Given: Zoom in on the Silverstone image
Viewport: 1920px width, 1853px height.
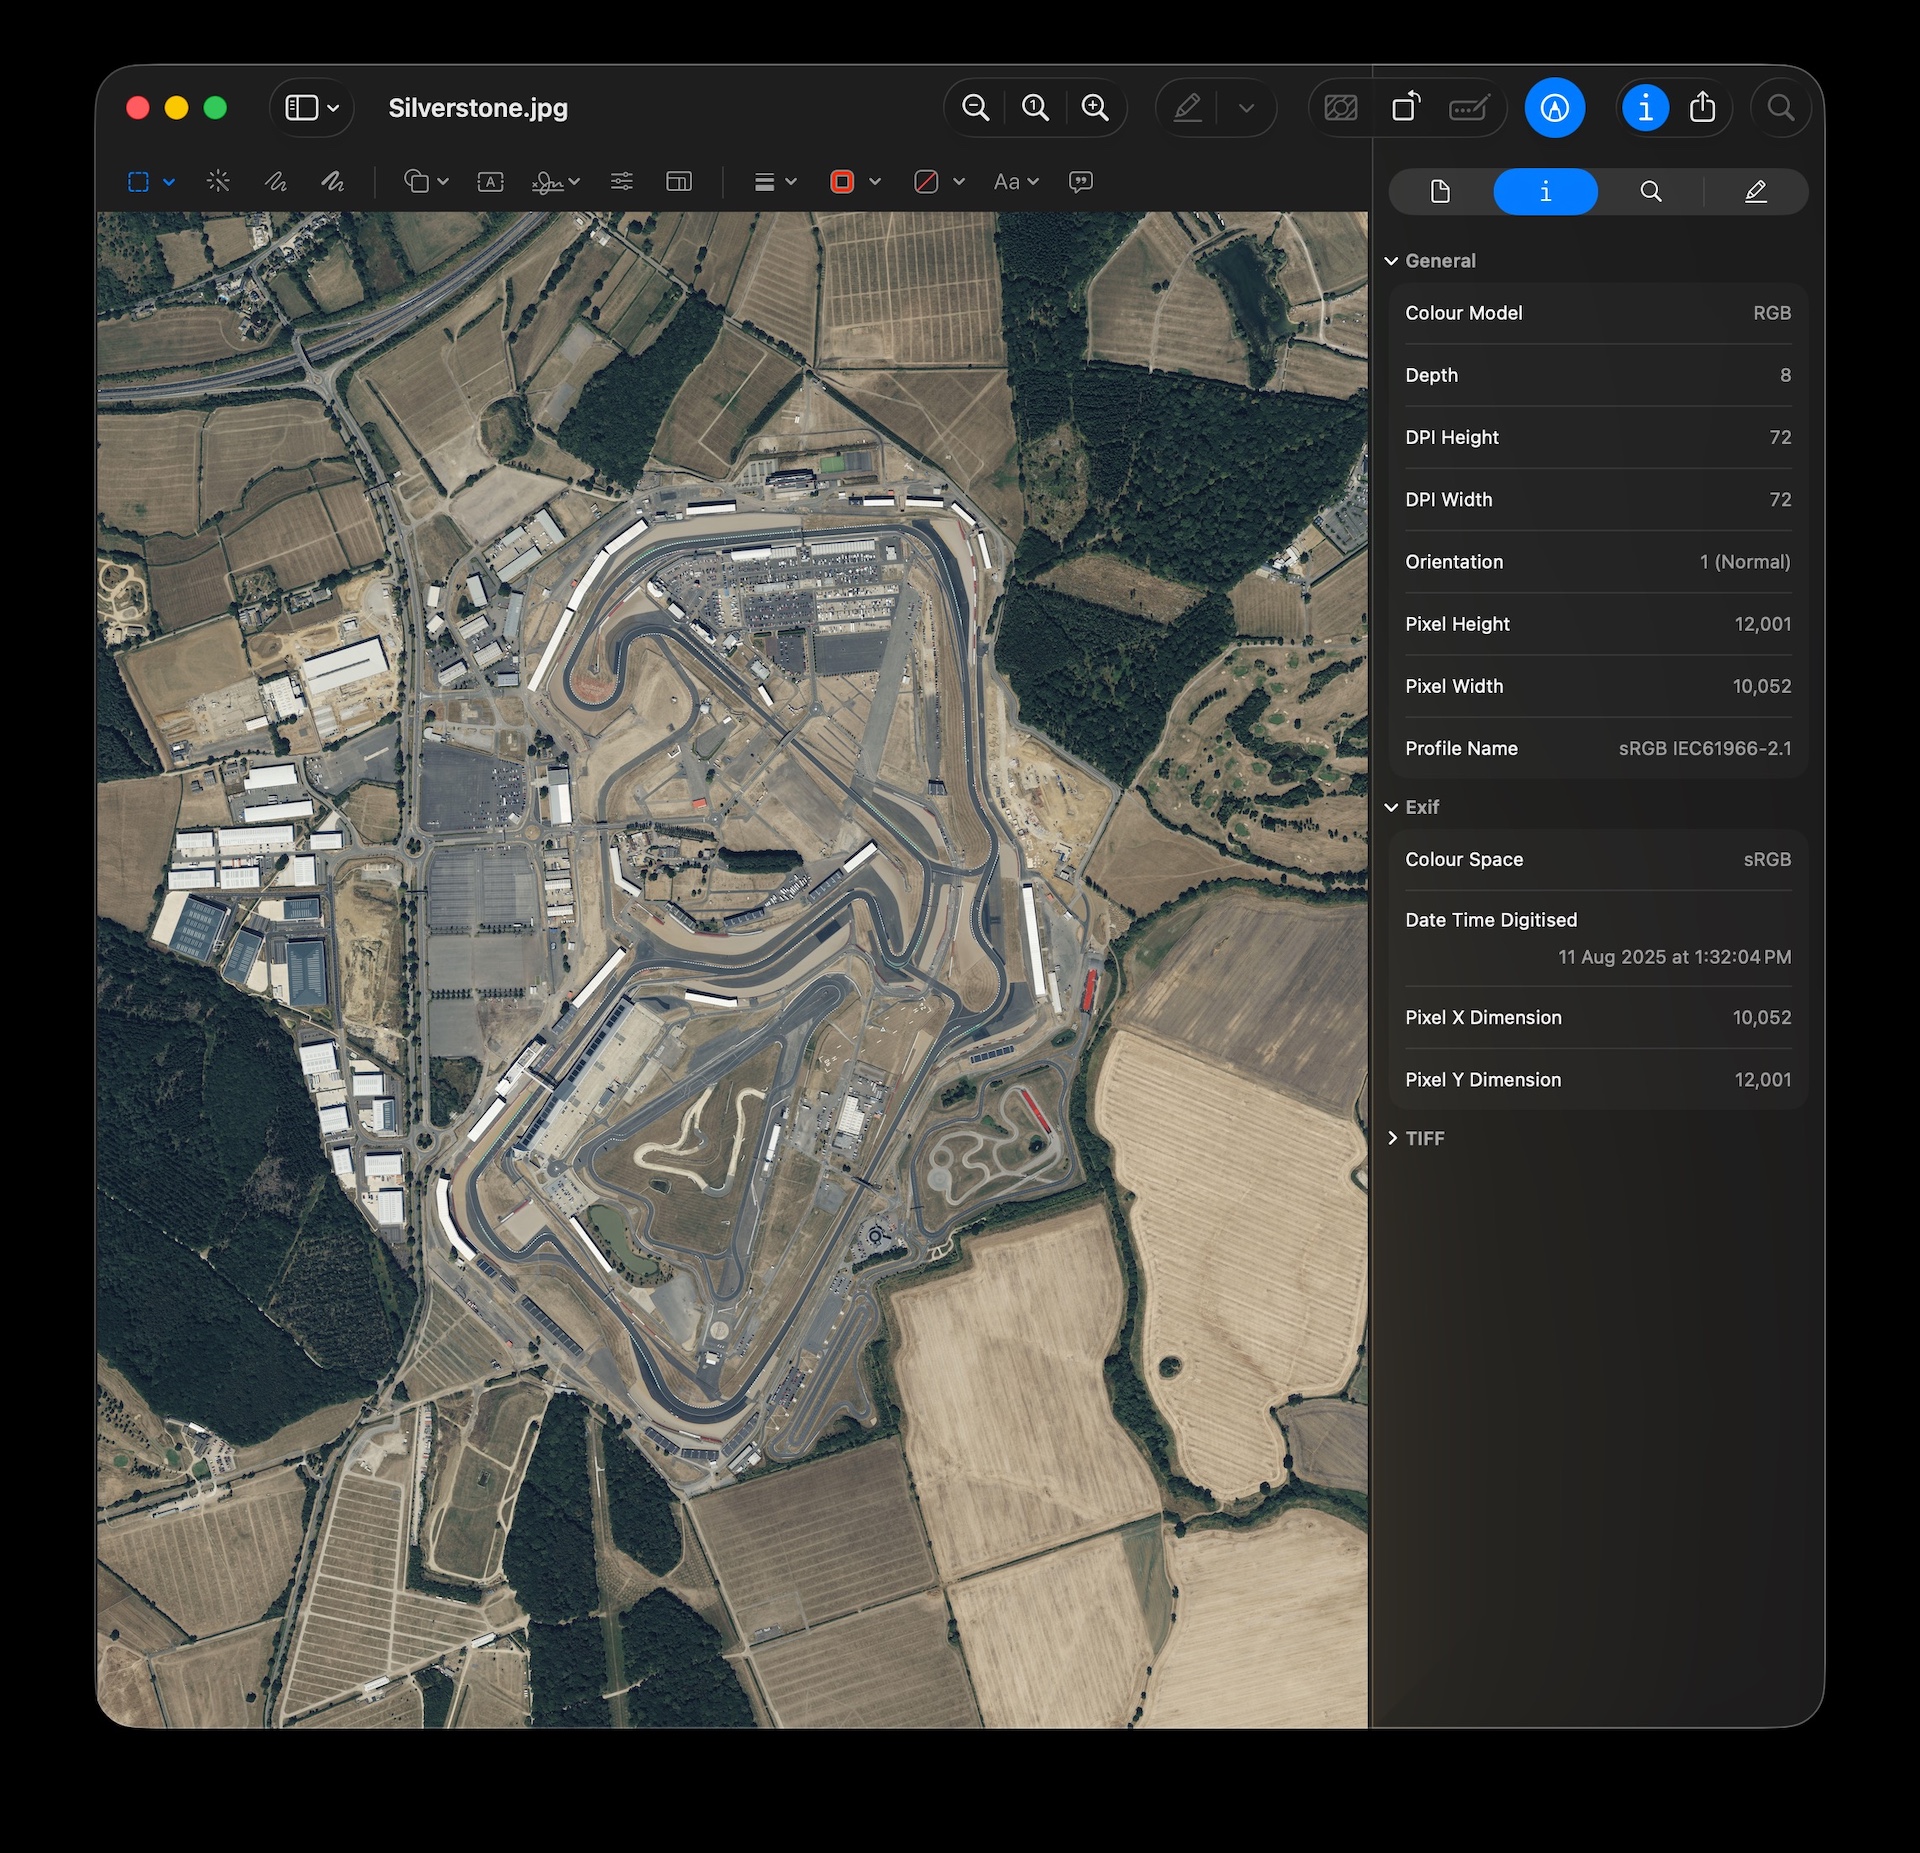Looking at the screenshot, I should (x=1095, y=107).
